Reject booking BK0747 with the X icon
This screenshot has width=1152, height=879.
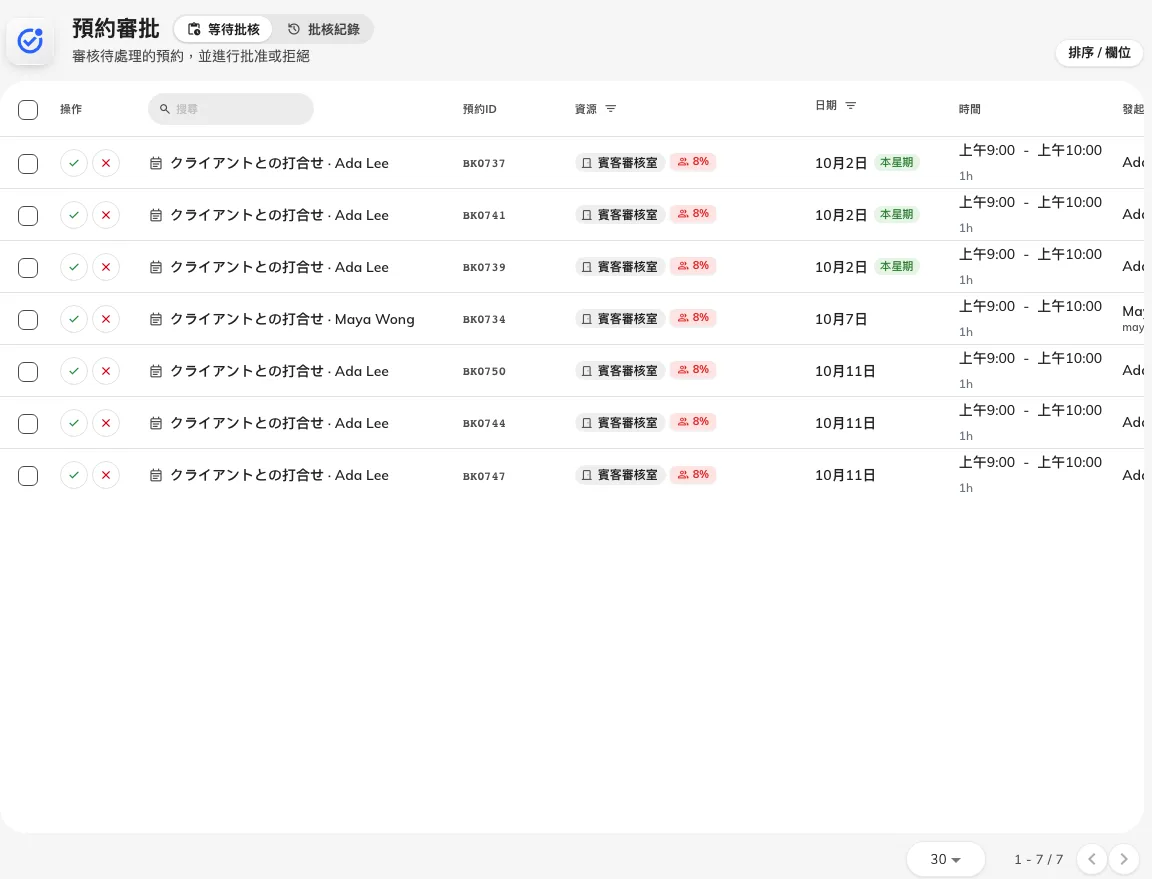[x=106, y=476]
